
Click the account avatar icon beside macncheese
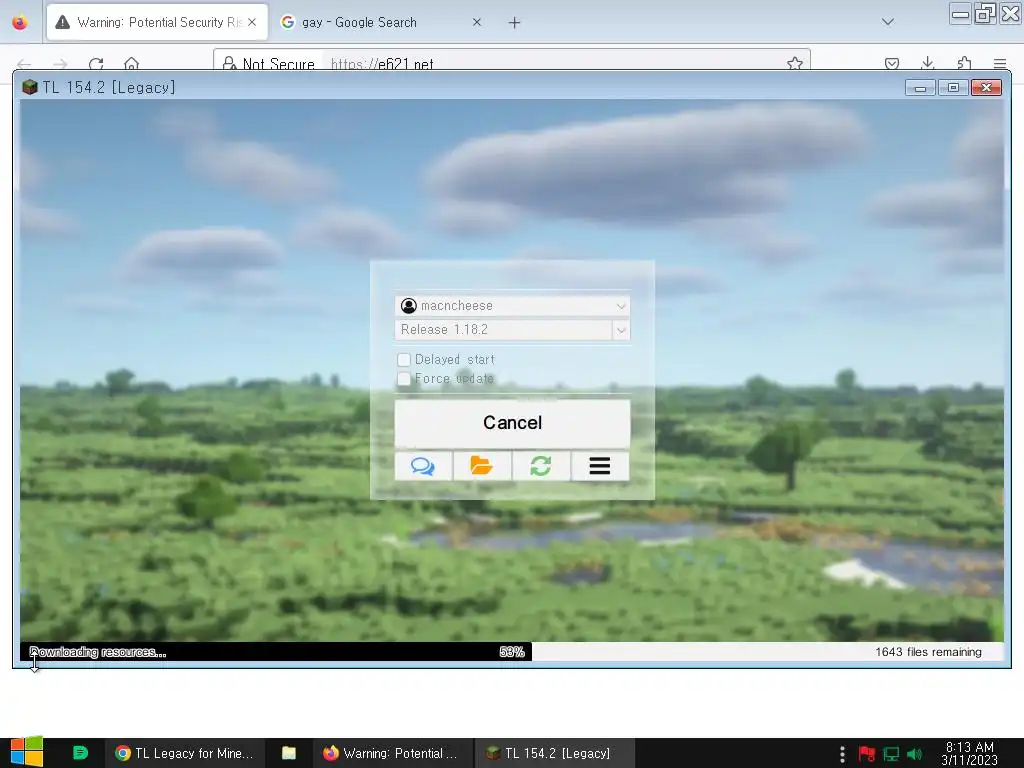click(409, 306)
